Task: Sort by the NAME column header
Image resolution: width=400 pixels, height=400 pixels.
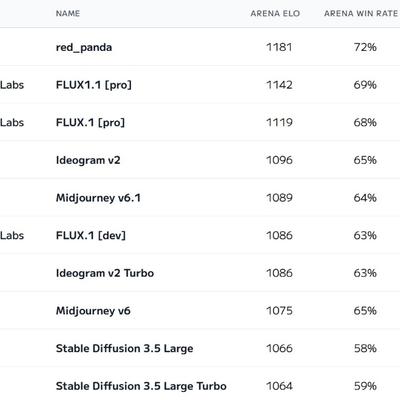Action: [x=68, y=13]
